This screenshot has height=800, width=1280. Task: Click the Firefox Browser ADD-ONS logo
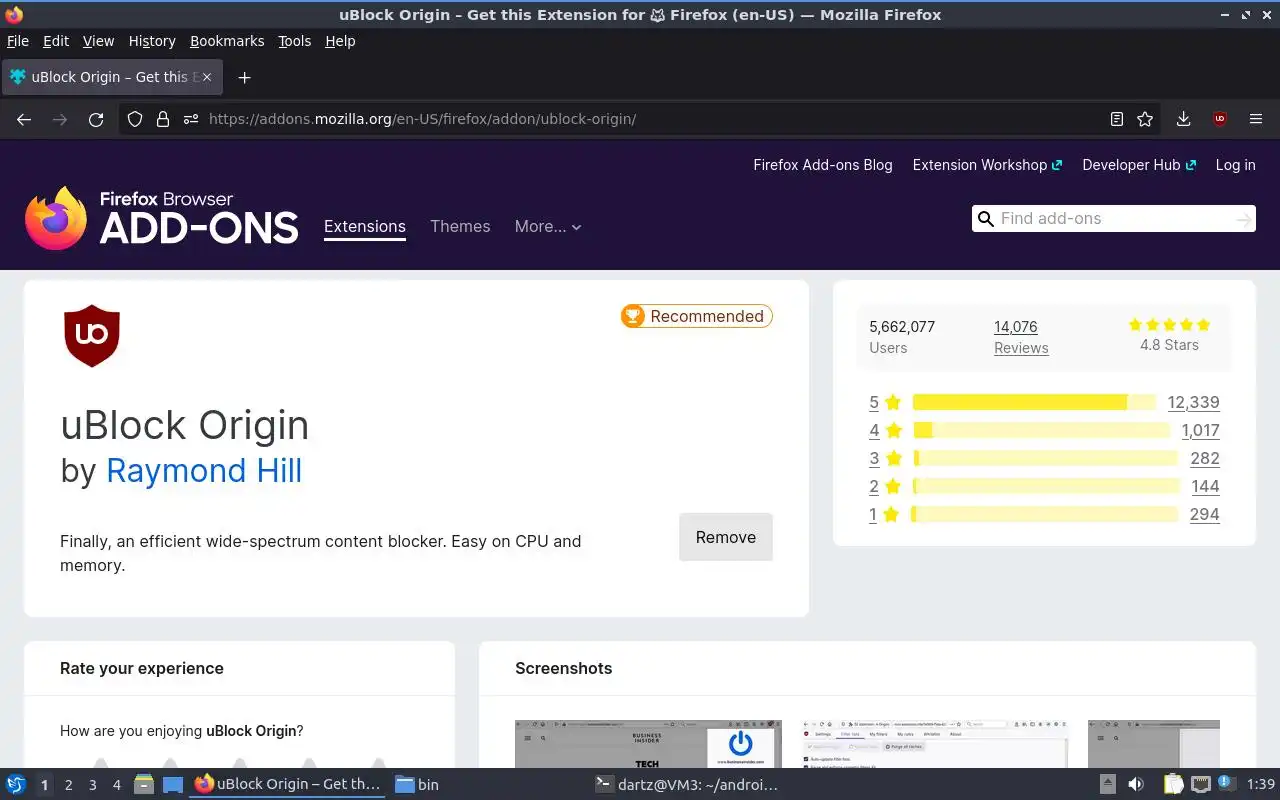tap(162, 218)
